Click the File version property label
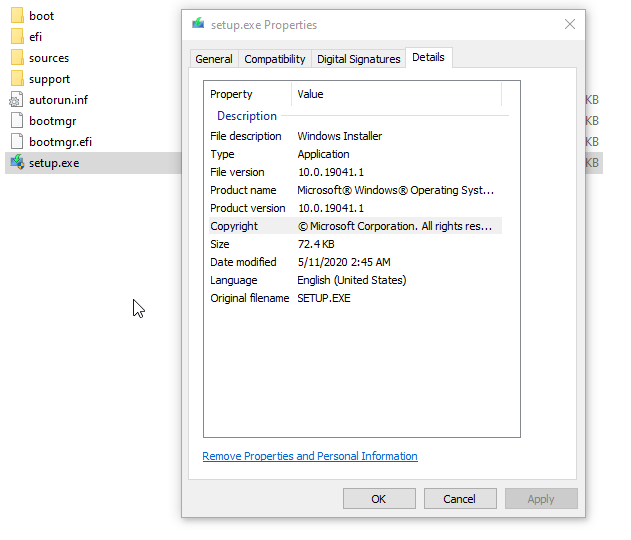This screenshot has width=631, height=540. 237,172
